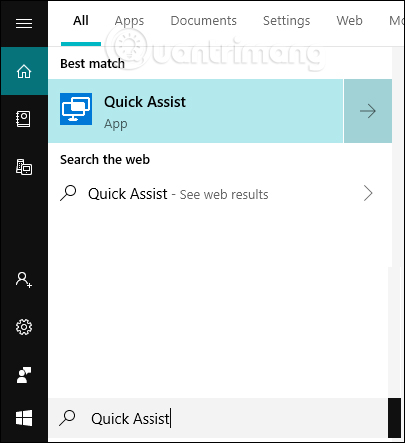Click the add account person icon

(24, 280)
